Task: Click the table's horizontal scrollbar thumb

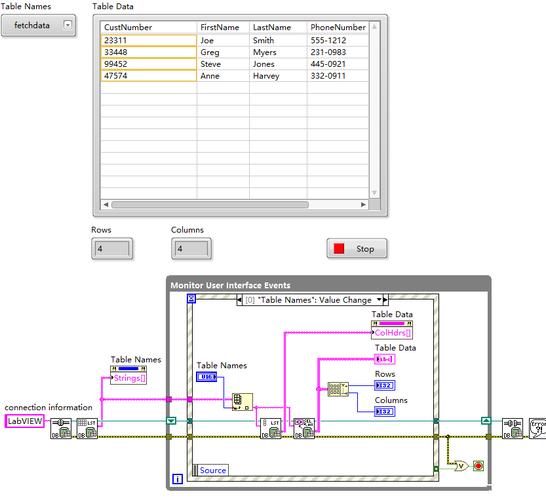Action: click(x=210, y=204)
